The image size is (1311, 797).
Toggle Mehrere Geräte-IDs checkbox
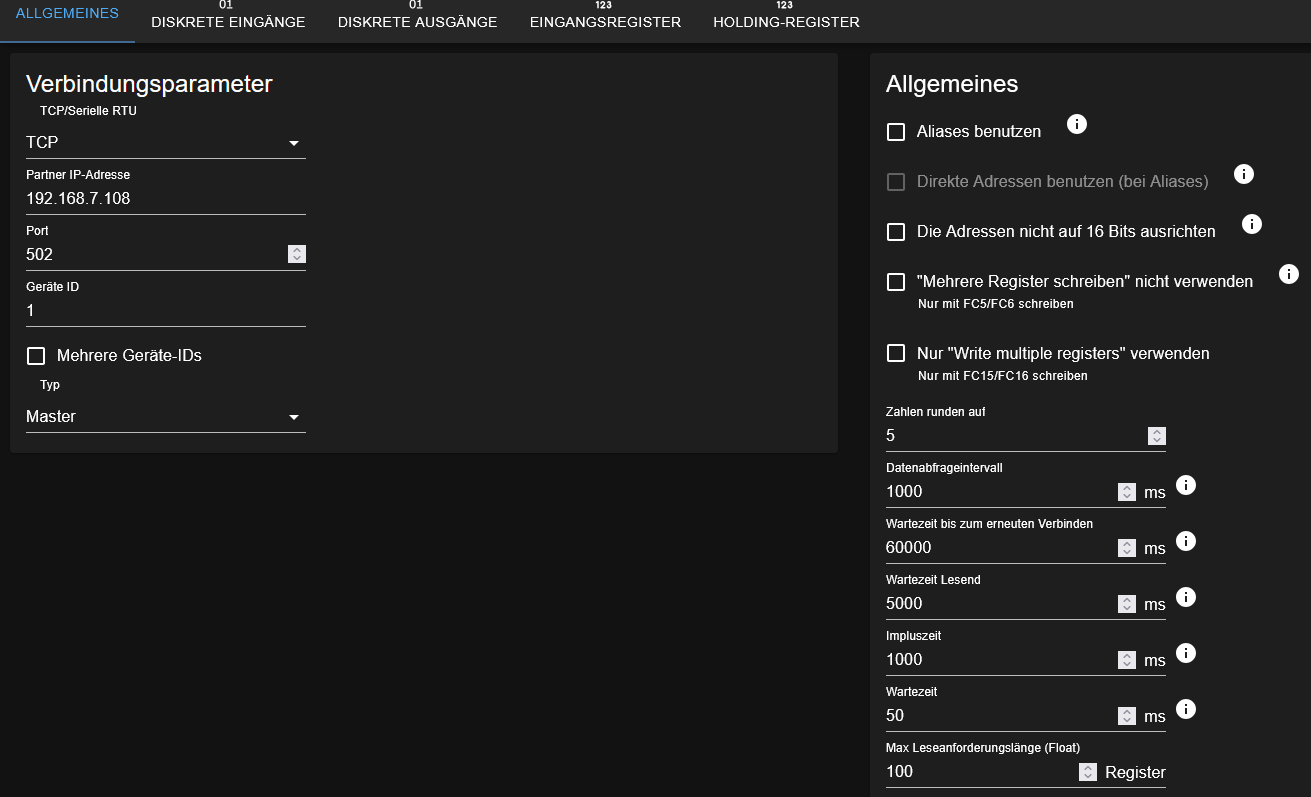coord(36,356)
